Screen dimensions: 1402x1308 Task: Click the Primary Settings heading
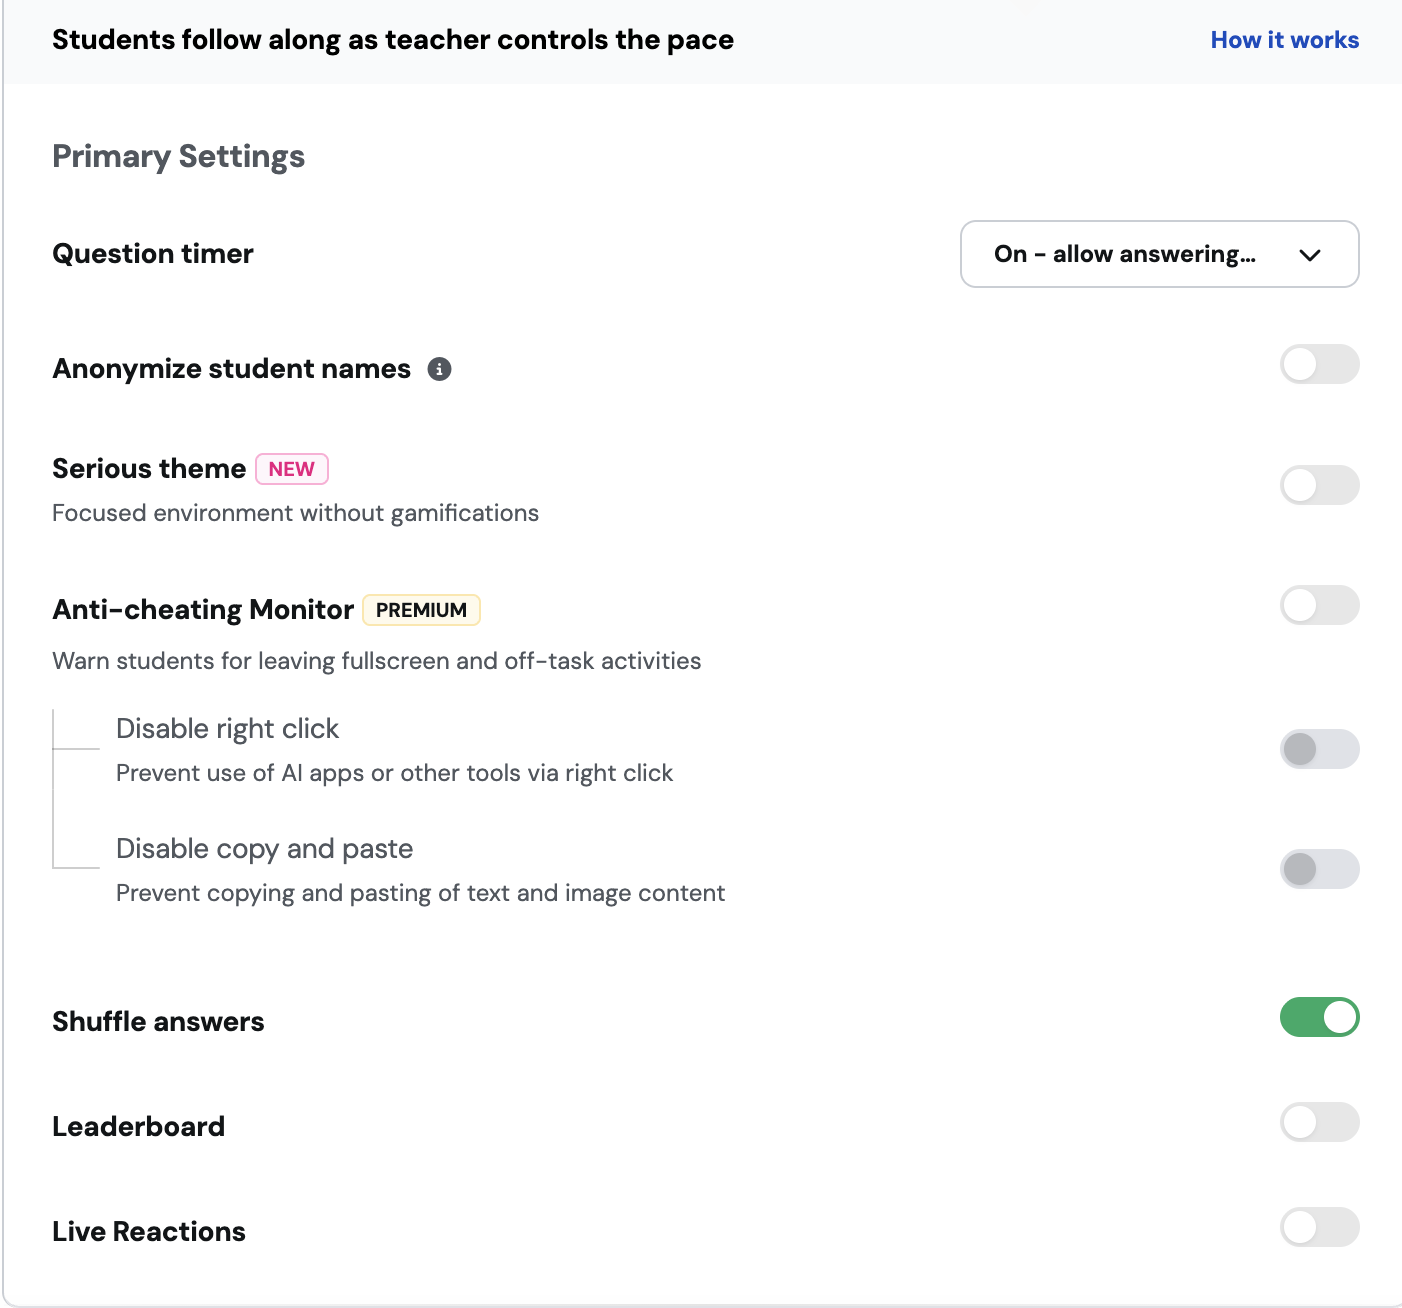pyautogui.click(x=179, y=157)
